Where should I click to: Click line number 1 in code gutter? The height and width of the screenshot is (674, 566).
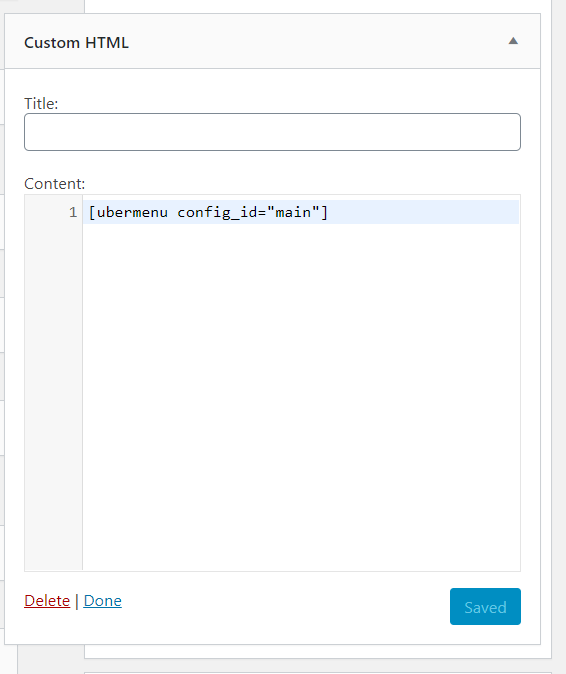click(73, 212)
